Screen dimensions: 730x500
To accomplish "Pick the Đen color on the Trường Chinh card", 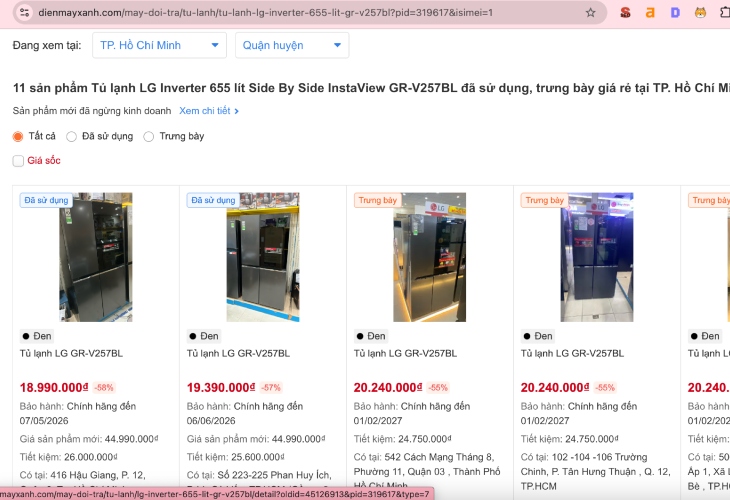I will click(x=538, y=336).
